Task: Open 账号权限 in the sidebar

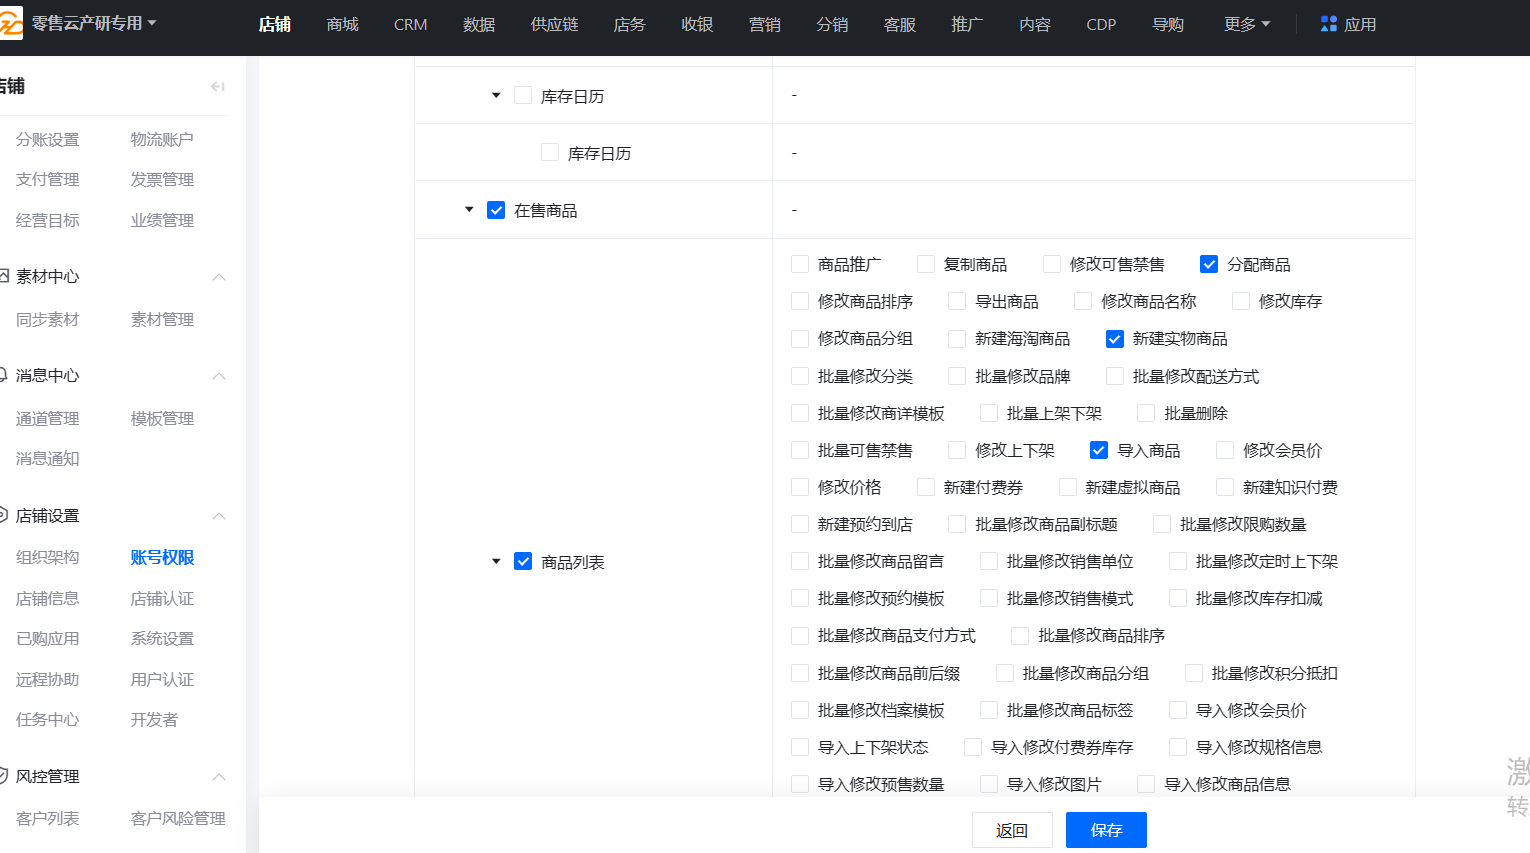Action: 162,557
